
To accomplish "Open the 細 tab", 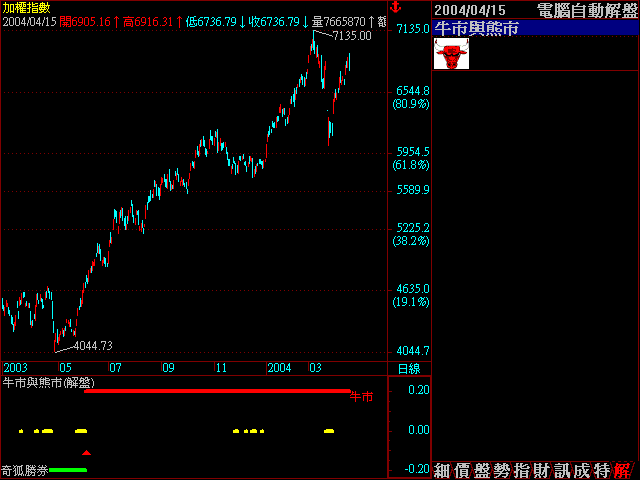I will pyautogui.click(x=442, y=471).
